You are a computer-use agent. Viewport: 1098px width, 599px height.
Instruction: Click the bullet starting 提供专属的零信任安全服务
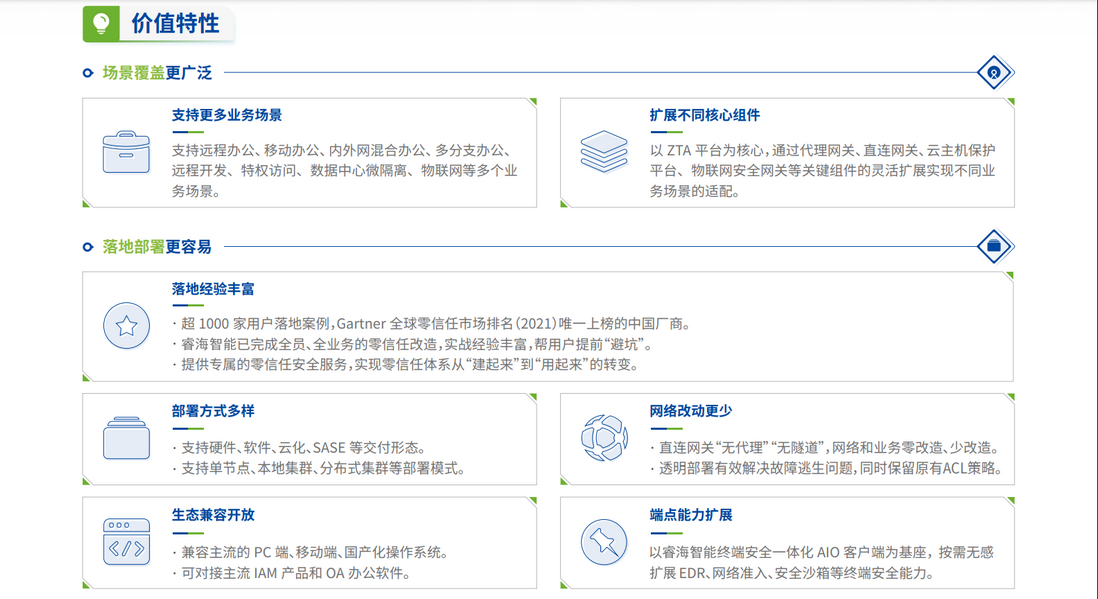[407, 364]
